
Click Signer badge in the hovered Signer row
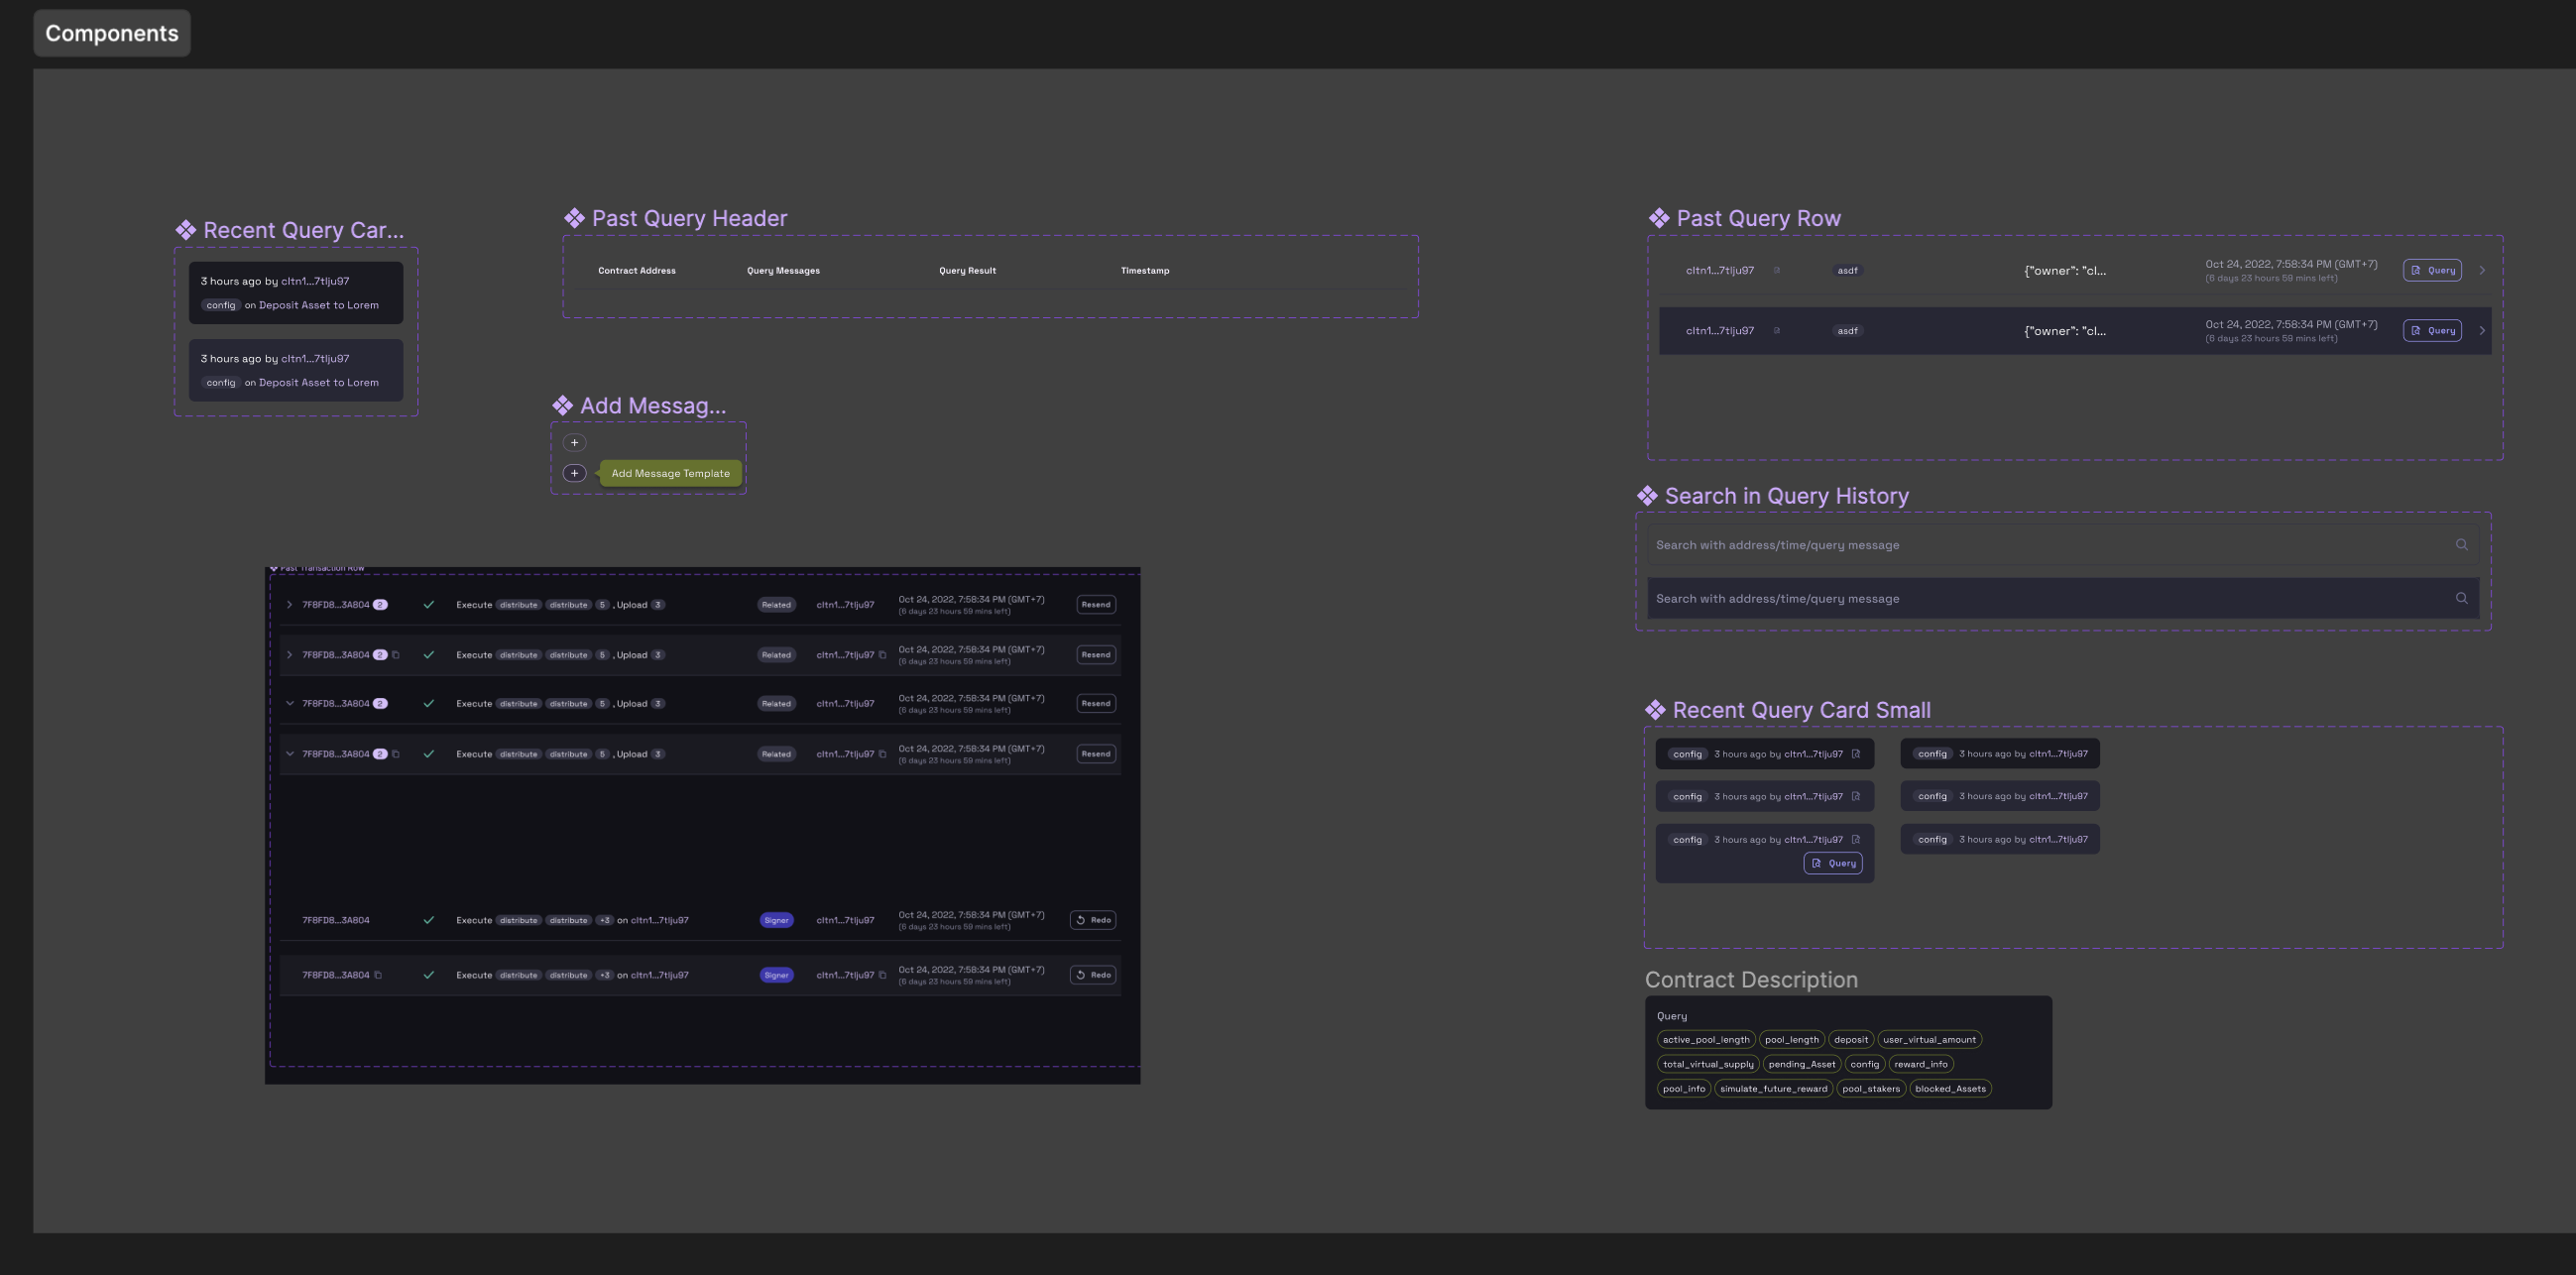point(776,975)
